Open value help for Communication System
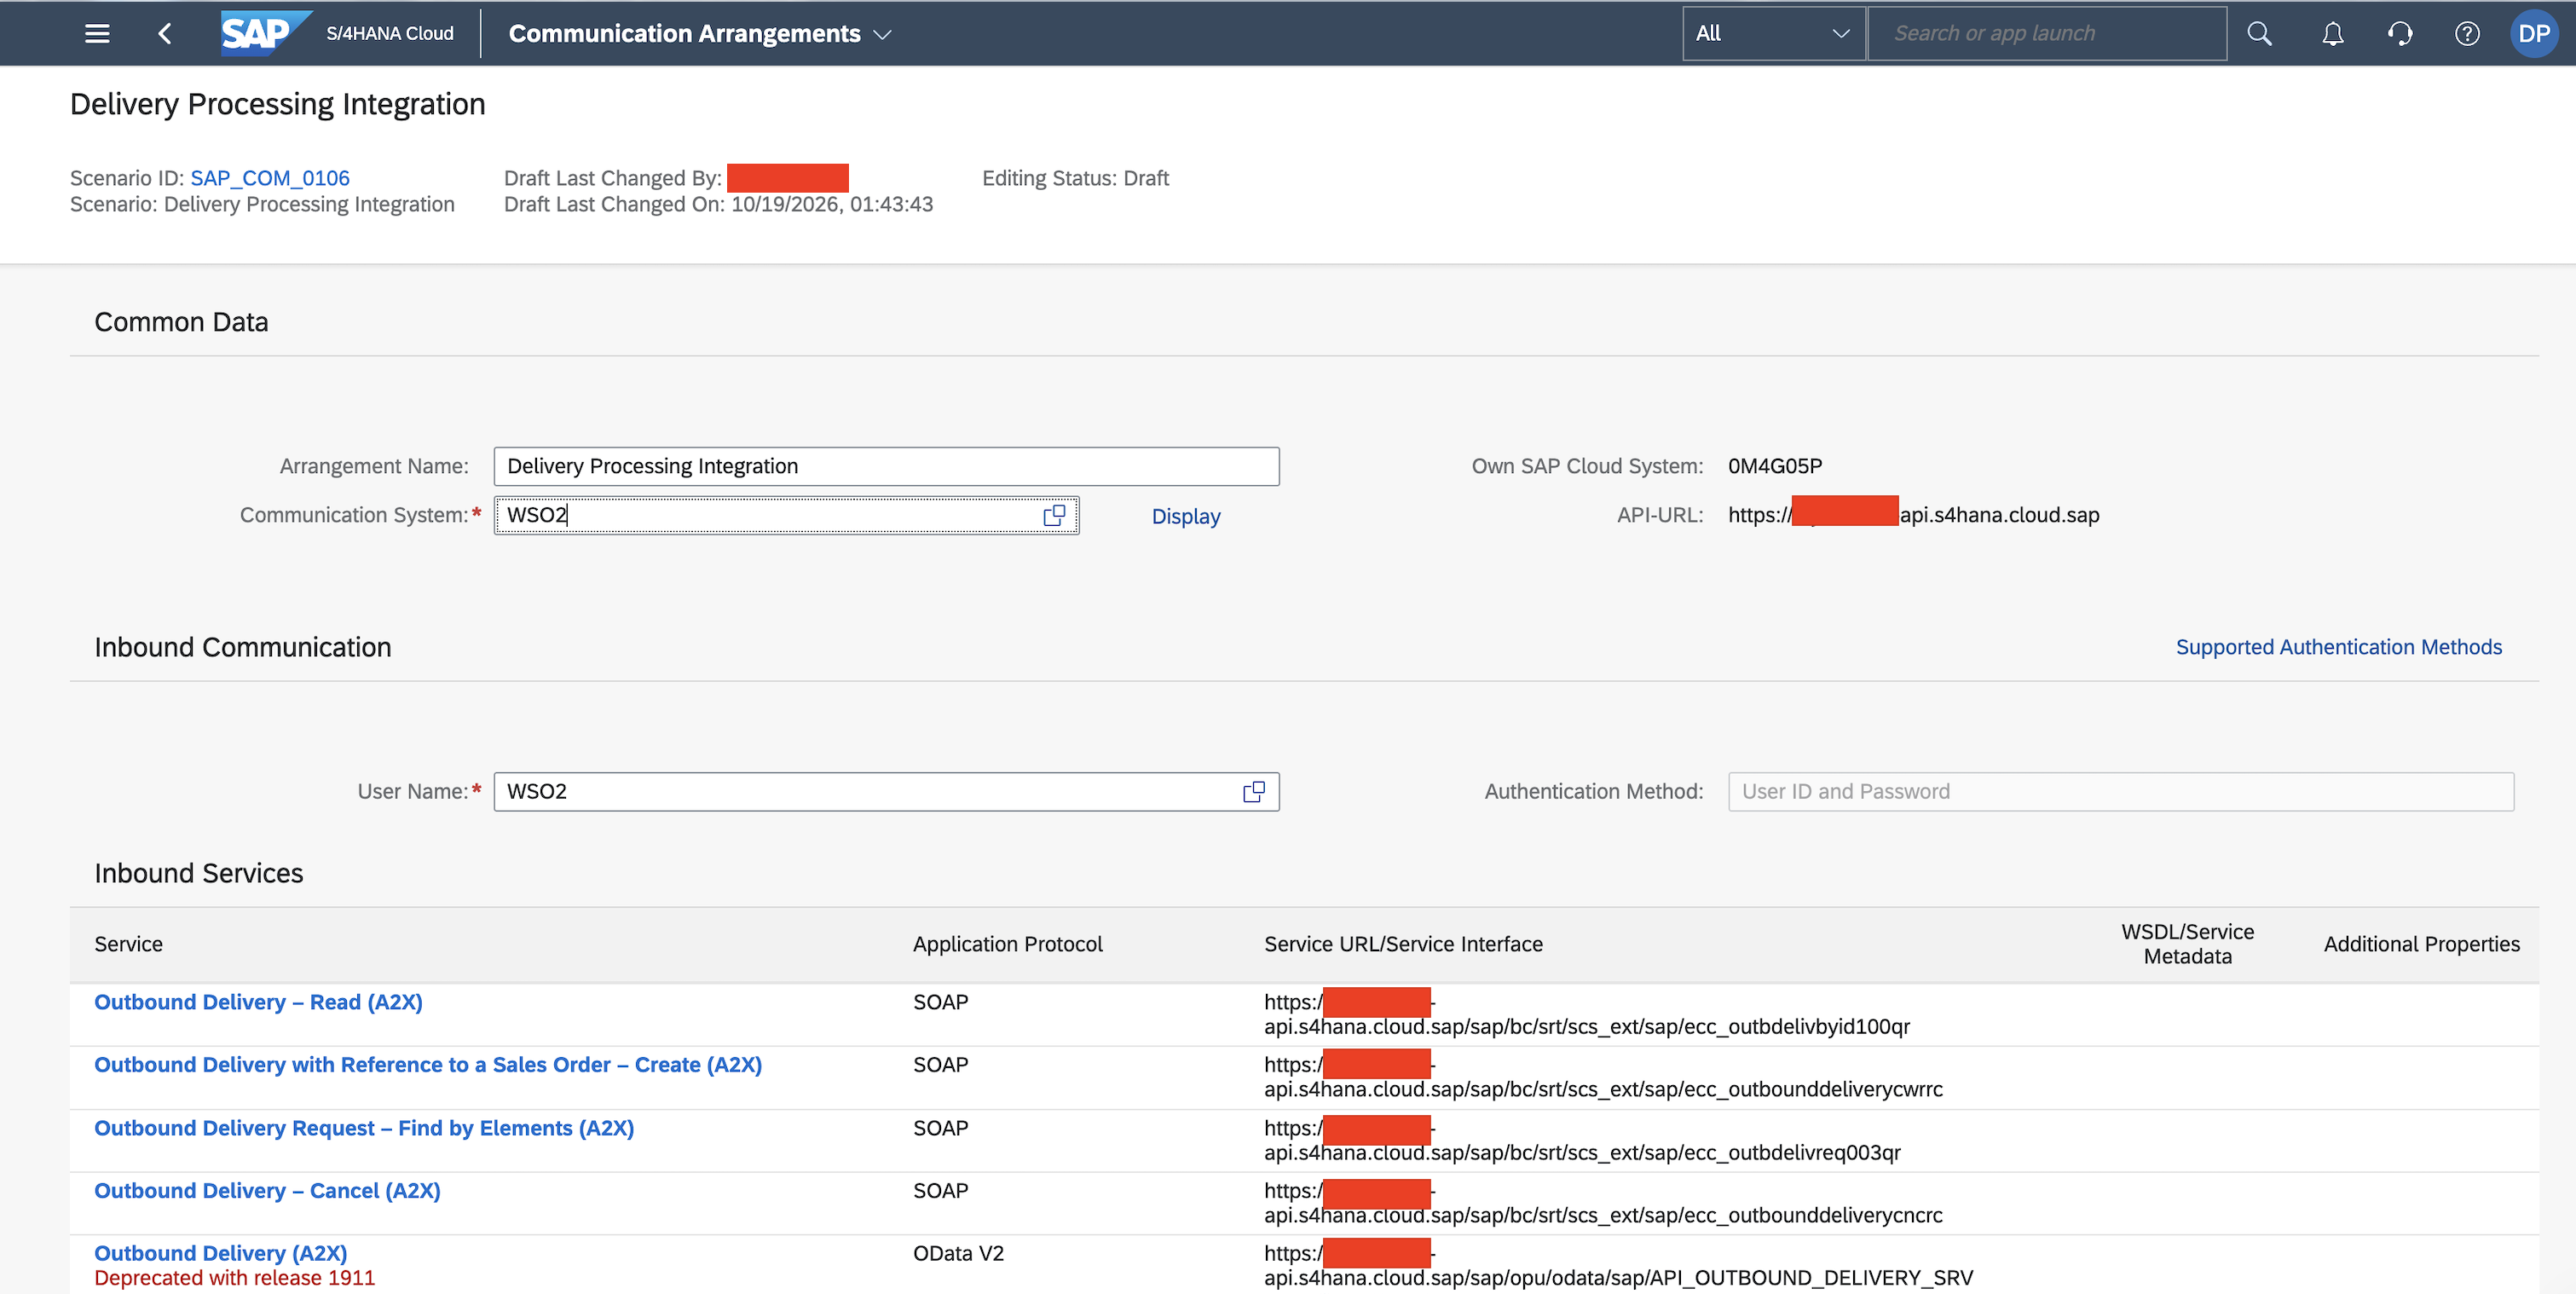This screenshot has height=1294, width=2576. pyautogui.click(x=1054, y=515)
